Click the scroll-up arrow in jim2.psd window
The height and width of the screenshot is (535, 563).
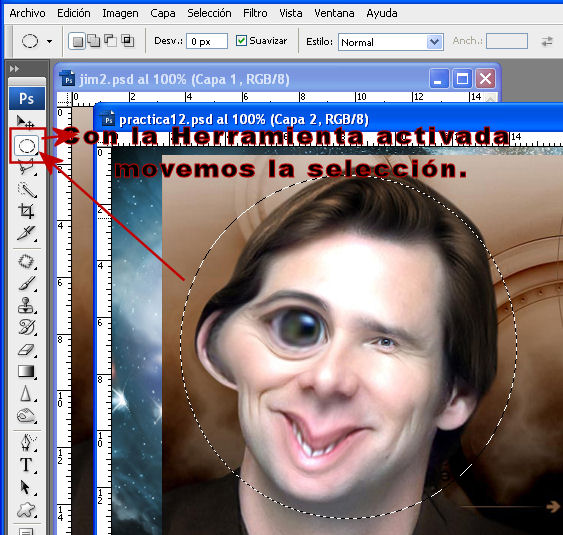491,98
